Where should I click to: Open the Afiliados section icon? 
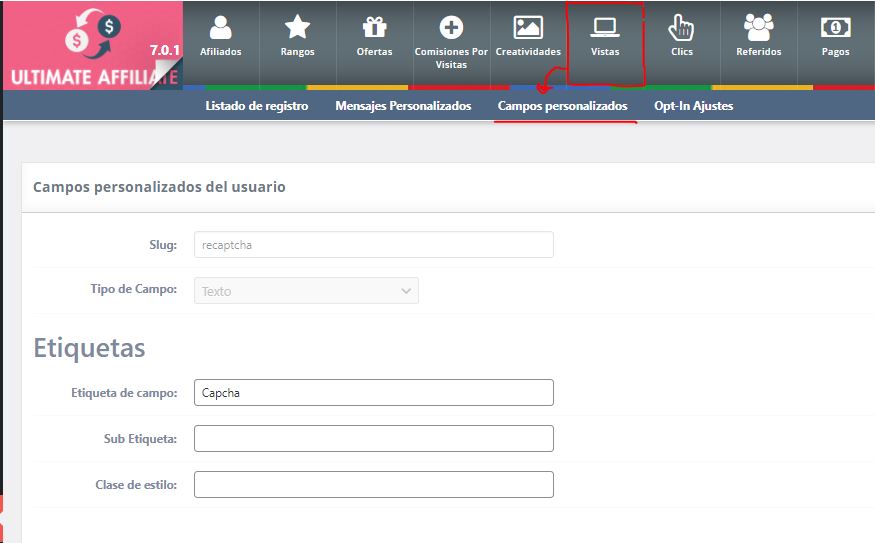click(221, 28)
